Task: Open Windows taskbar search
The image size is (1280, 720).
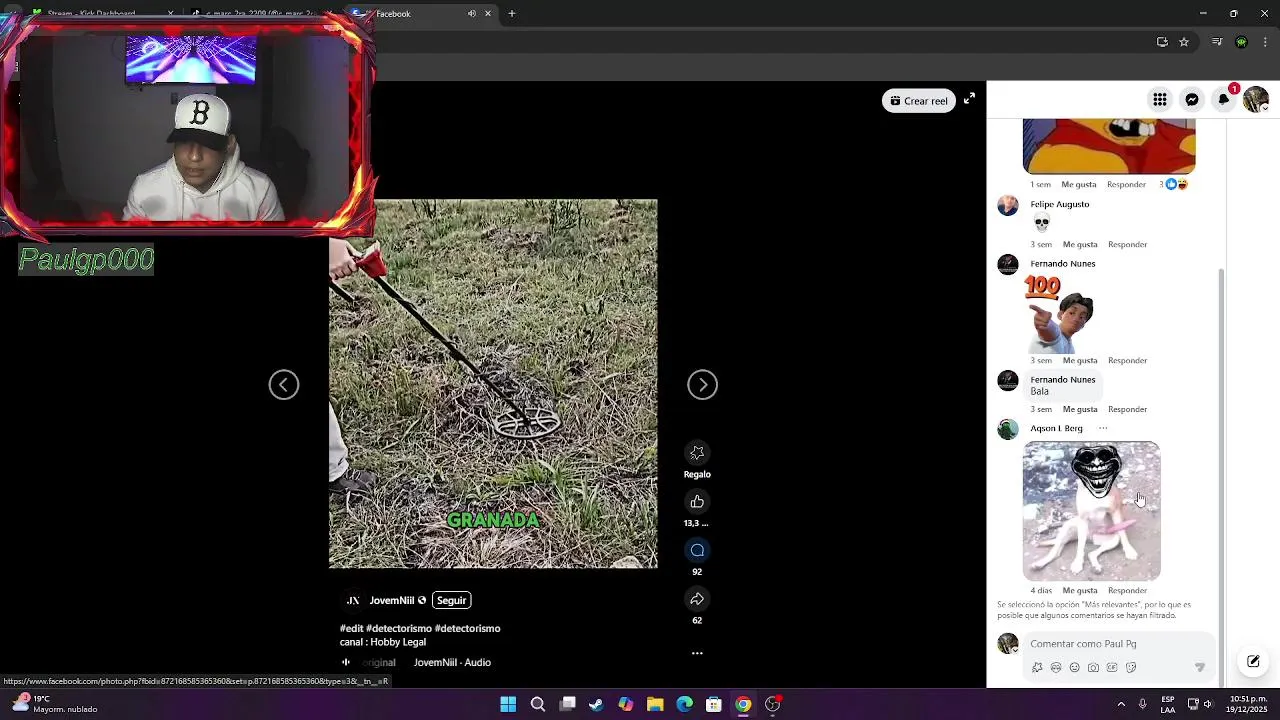Action: (x=538, y=704)
